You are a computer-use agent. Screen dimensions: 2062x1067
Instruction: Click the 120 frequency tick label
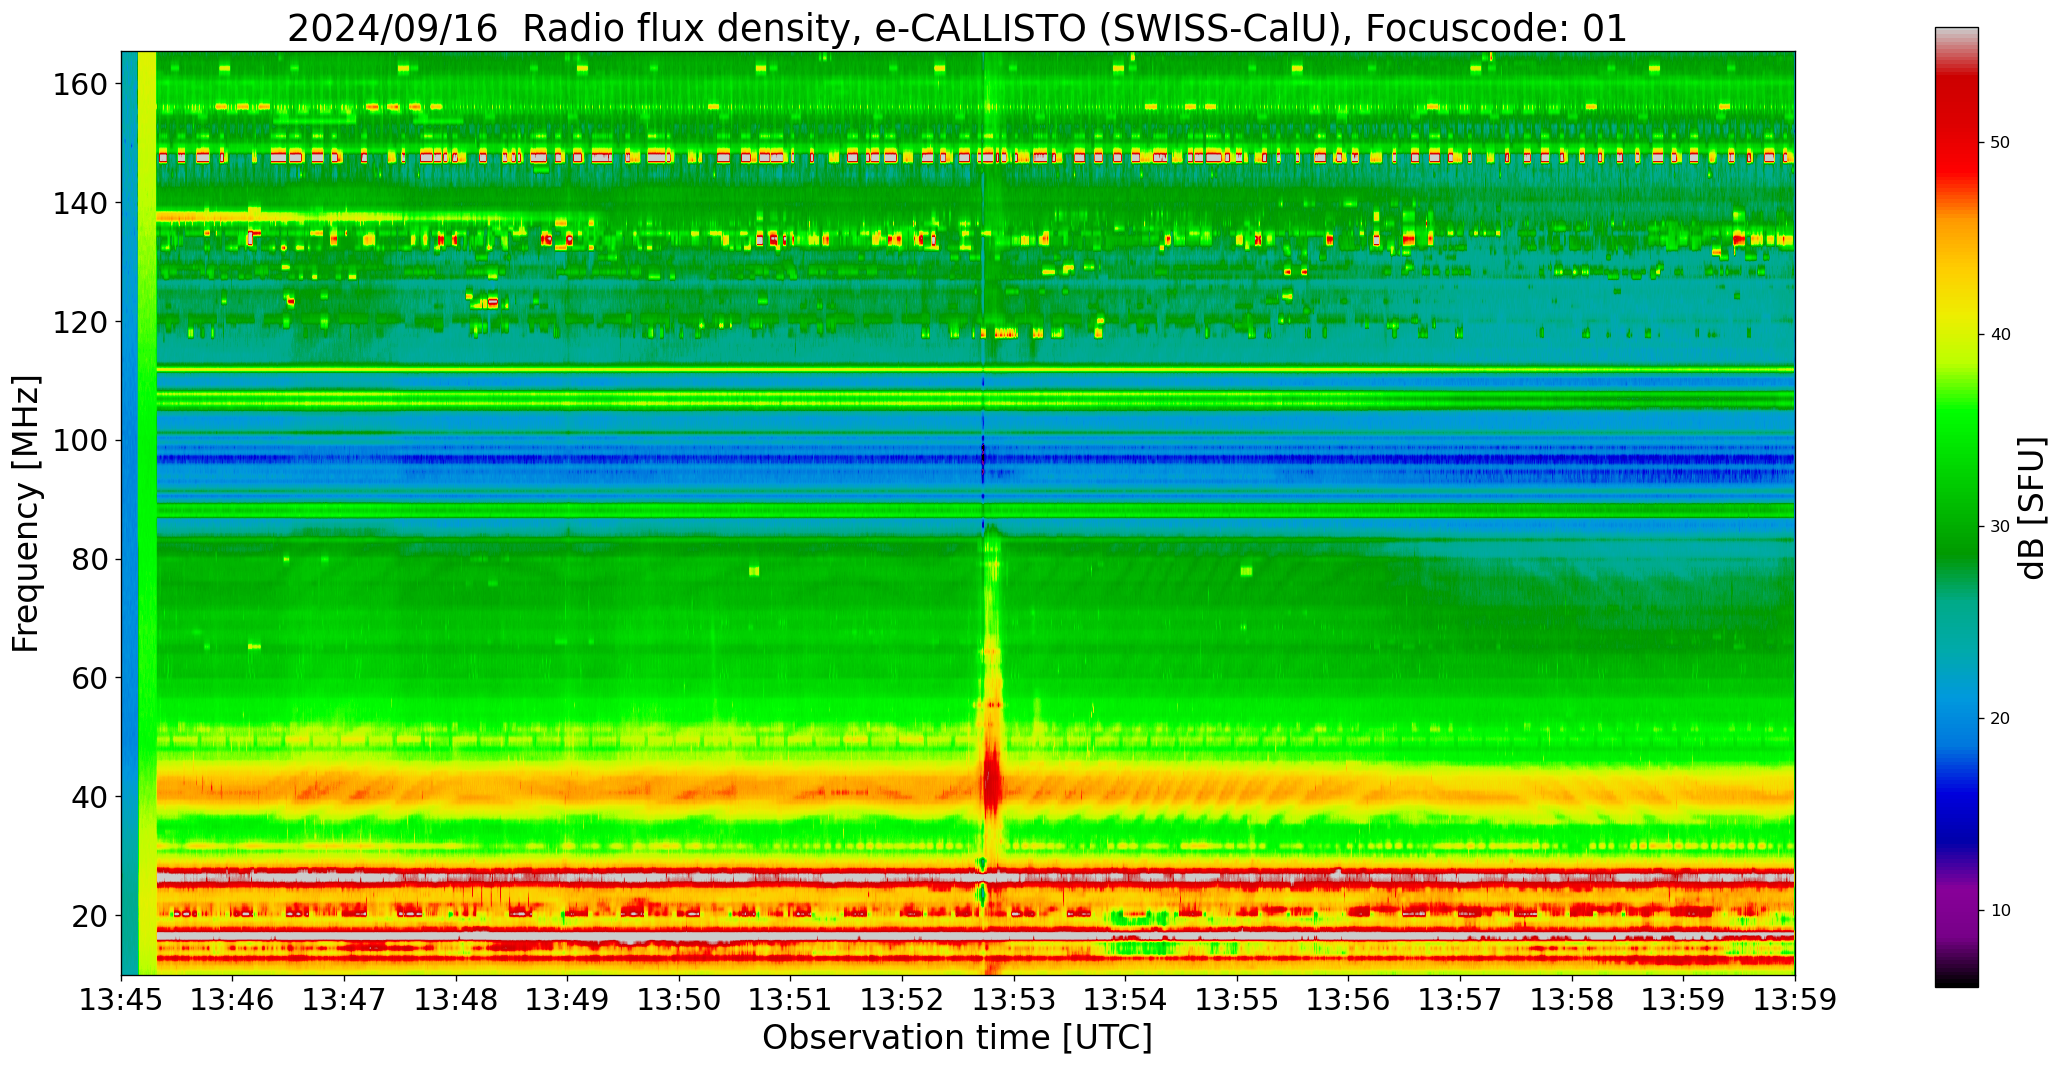click(80, 322)
